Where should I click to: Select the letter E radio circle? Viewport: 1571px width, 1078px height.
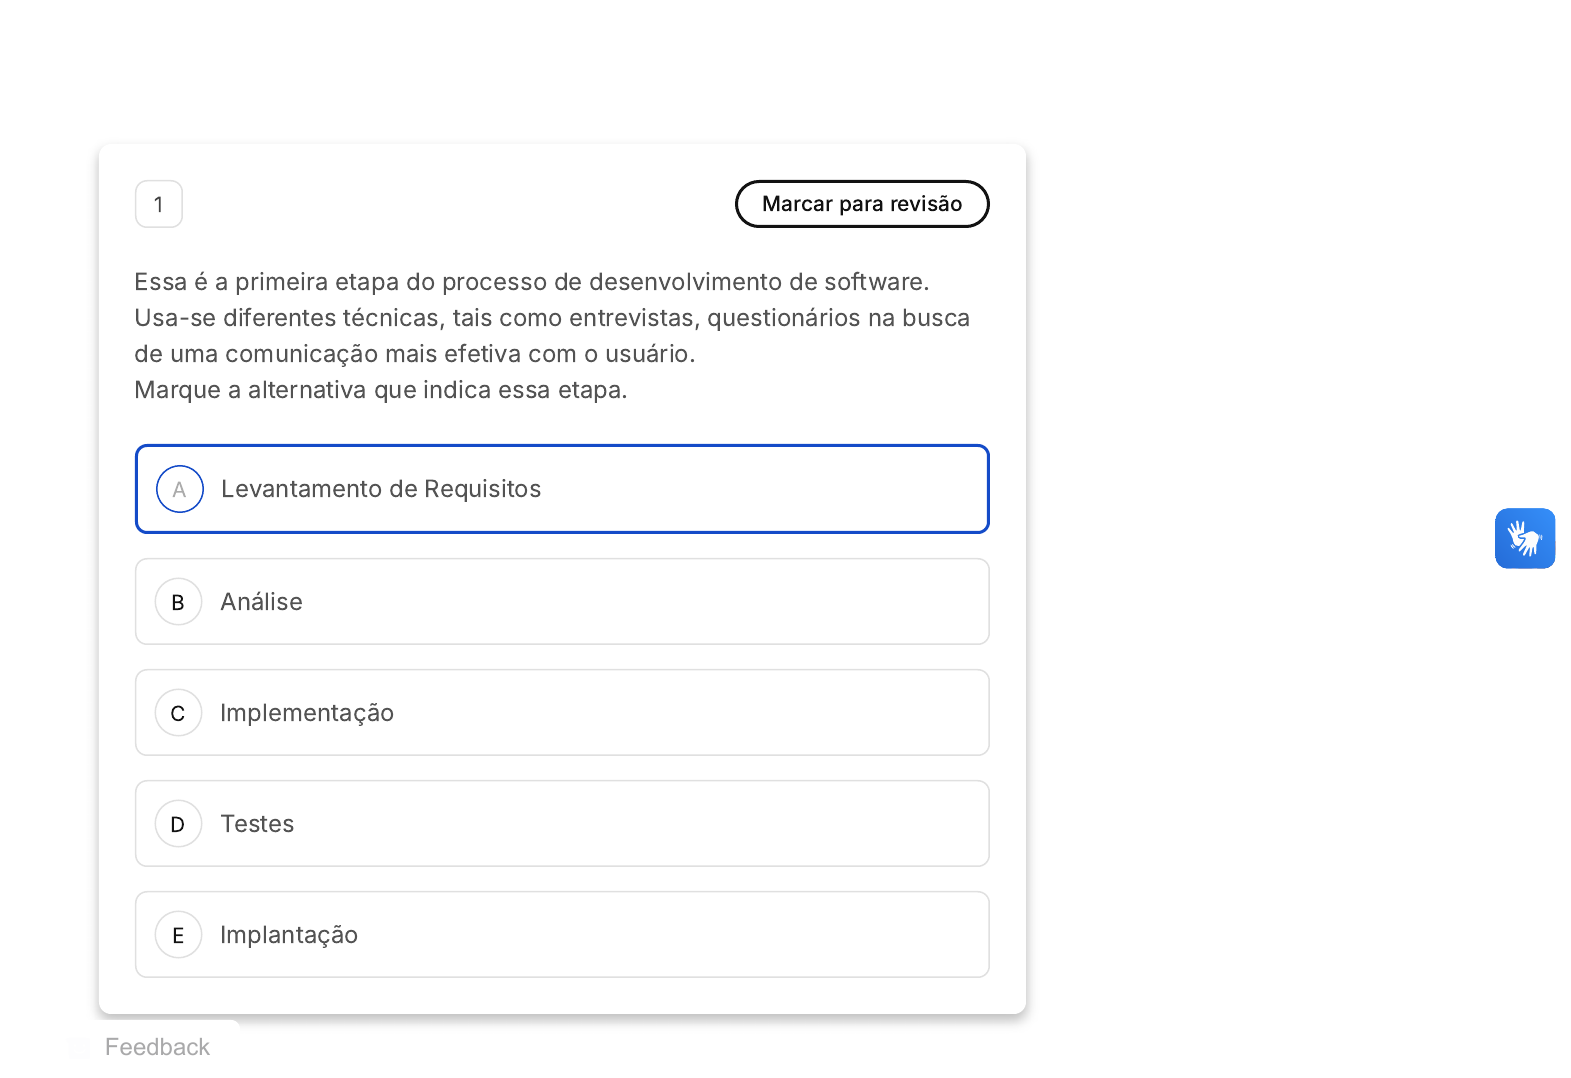(x=179, y=935)
